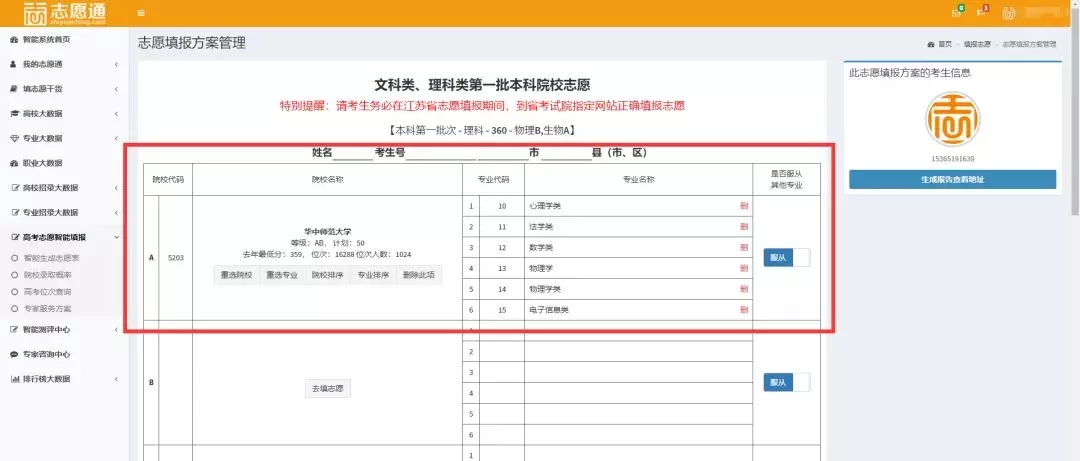Click the 首页 breadcrumb link

944,45
